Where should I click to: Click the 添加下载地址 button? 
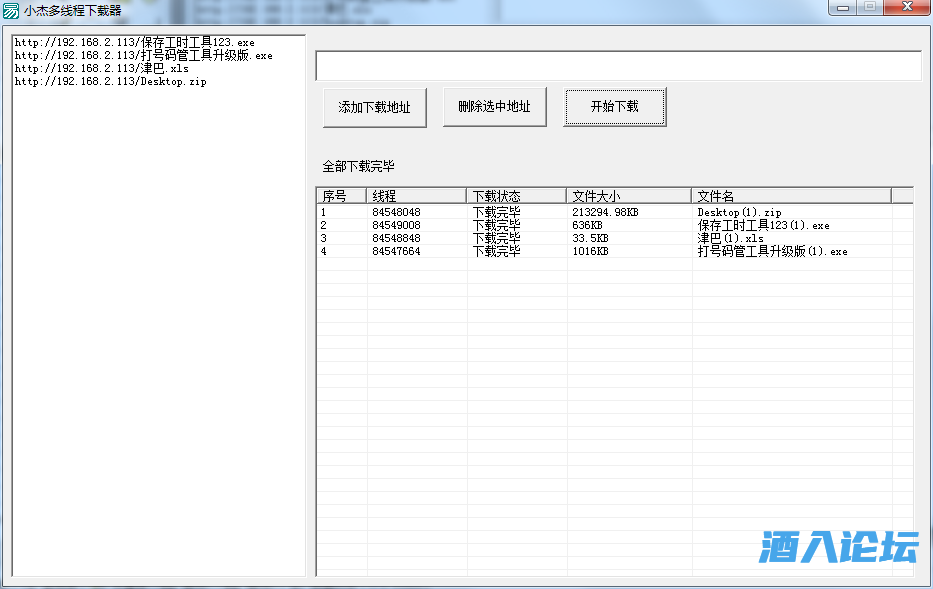[x=374, y=107]
